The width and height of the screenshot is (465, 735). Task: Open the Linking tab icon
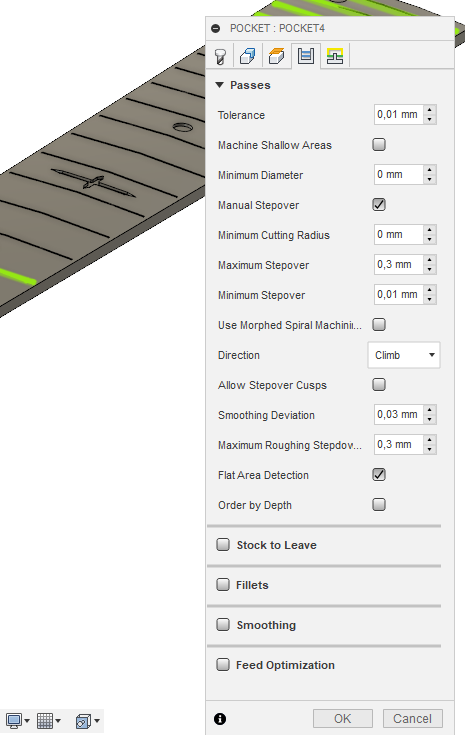point(335,56)
